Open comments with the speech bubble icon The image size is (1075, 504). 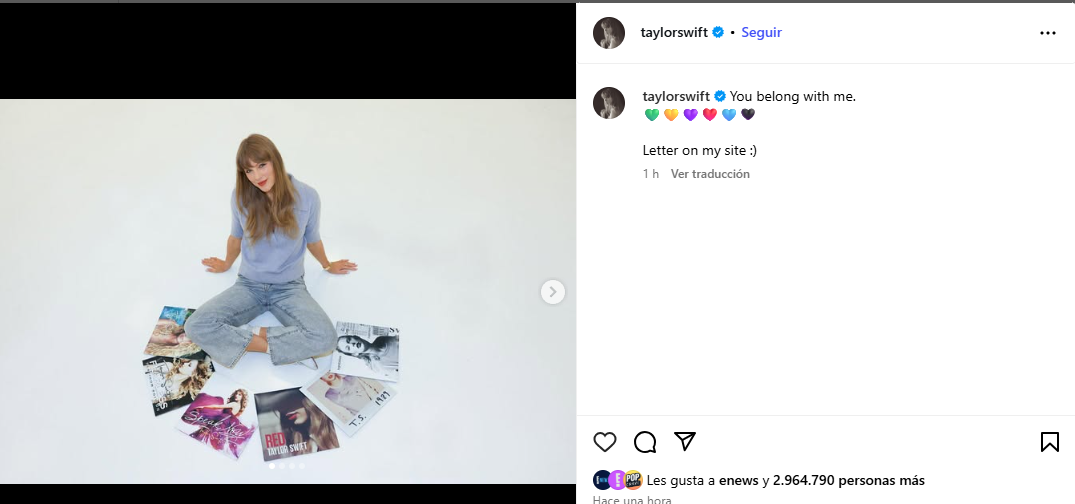tap(645, 442)
